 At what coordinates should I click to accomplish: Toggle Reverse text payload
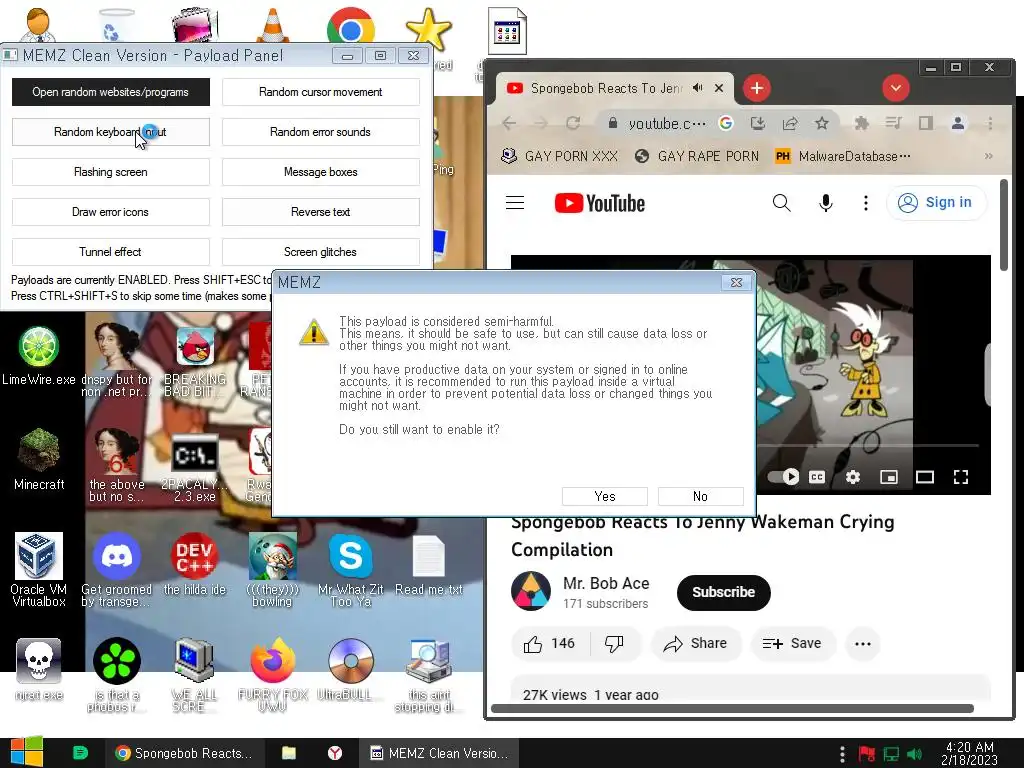[321, 212]
